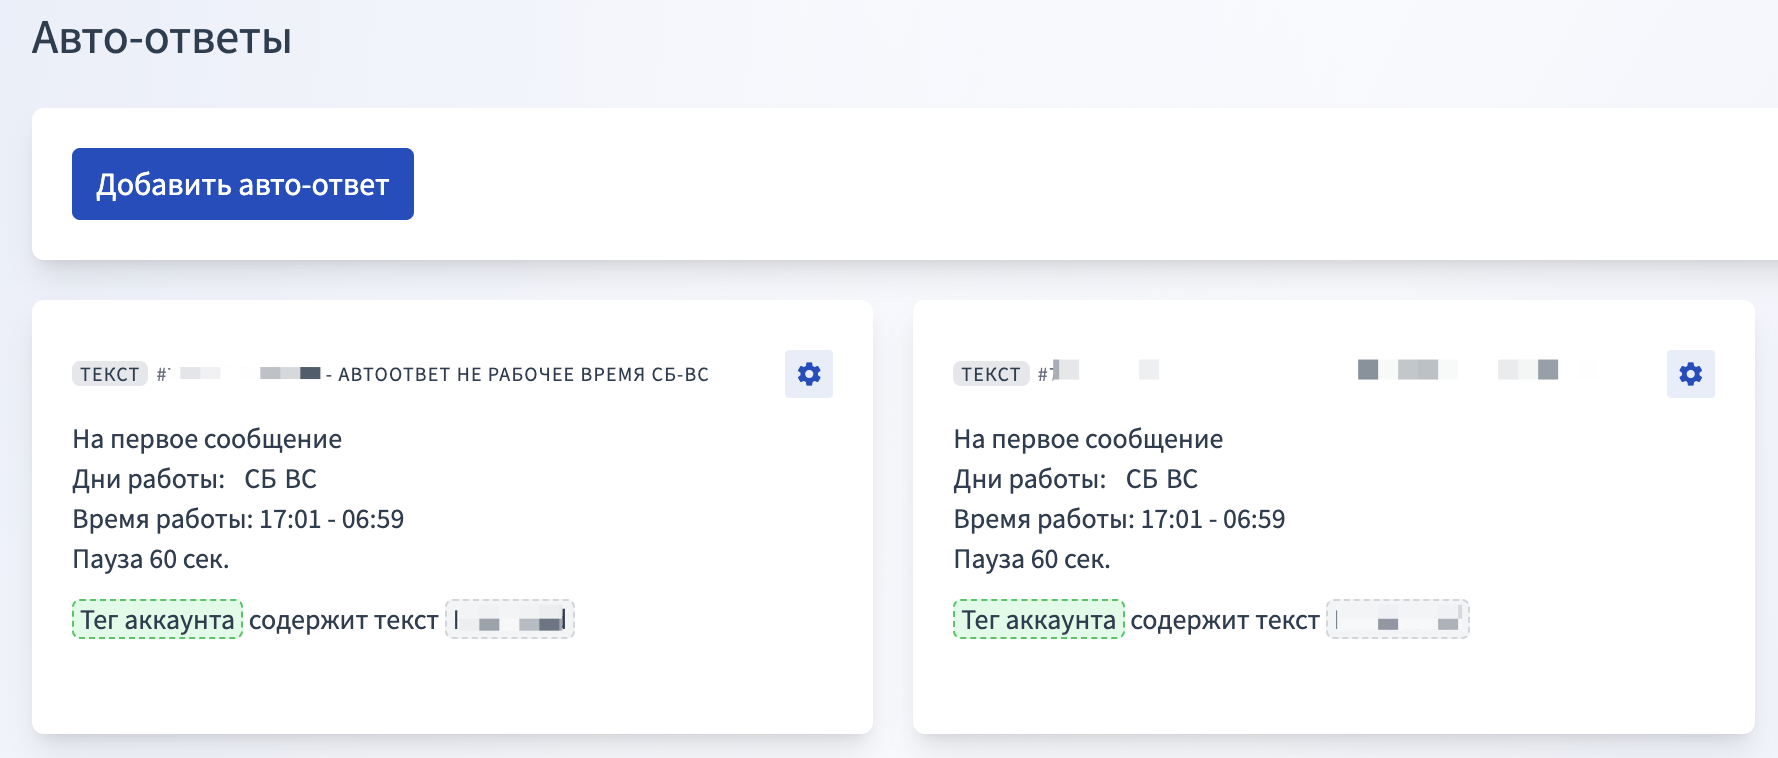Click Время работы 17:01 - 06:59 in left card
Screen dimensions: 1778x758
coord(238,519)
